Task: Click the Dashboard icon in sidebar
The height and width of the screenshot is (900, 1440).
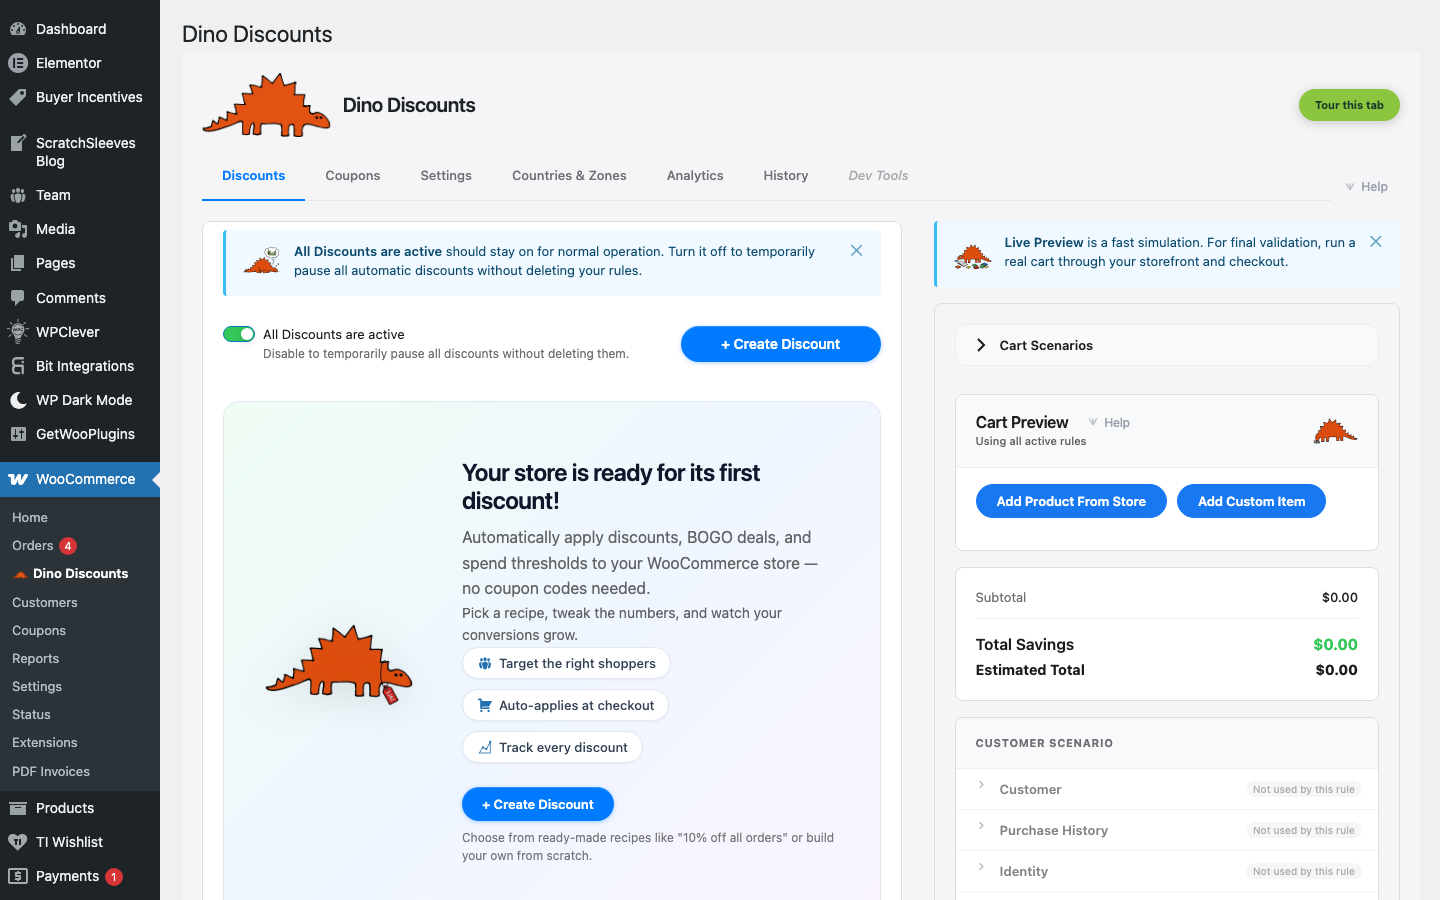Action: click(18, 29)
